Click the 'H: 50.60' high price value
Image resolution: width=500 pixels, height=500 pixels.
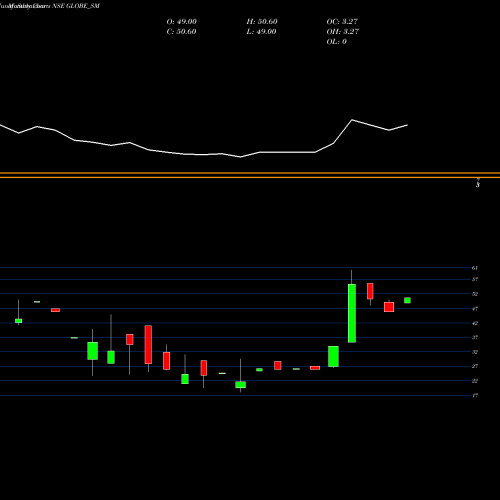[x=262, y=22]
